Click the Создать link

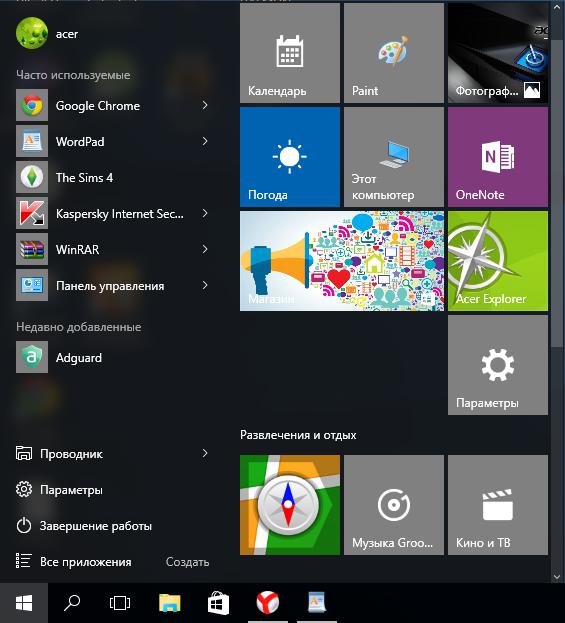[187, 562]
